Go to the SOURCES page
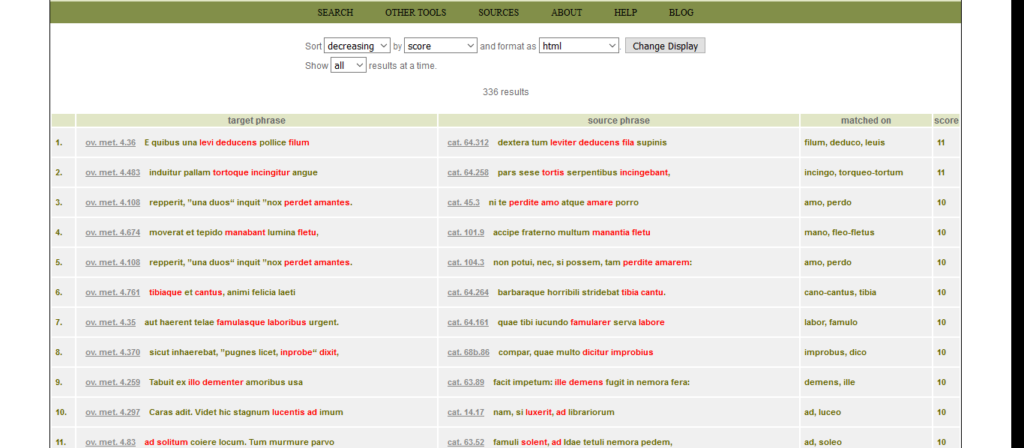The image size is (1024, 448). tap(498, 13)
